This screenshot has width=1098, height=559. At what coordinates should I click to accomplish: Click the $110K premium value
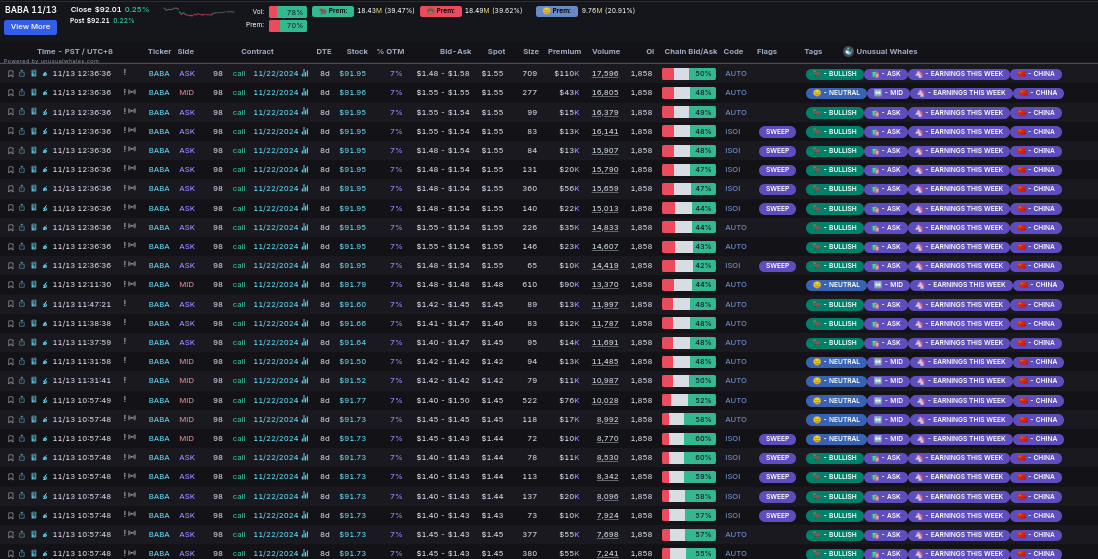[x=567, y=74]
